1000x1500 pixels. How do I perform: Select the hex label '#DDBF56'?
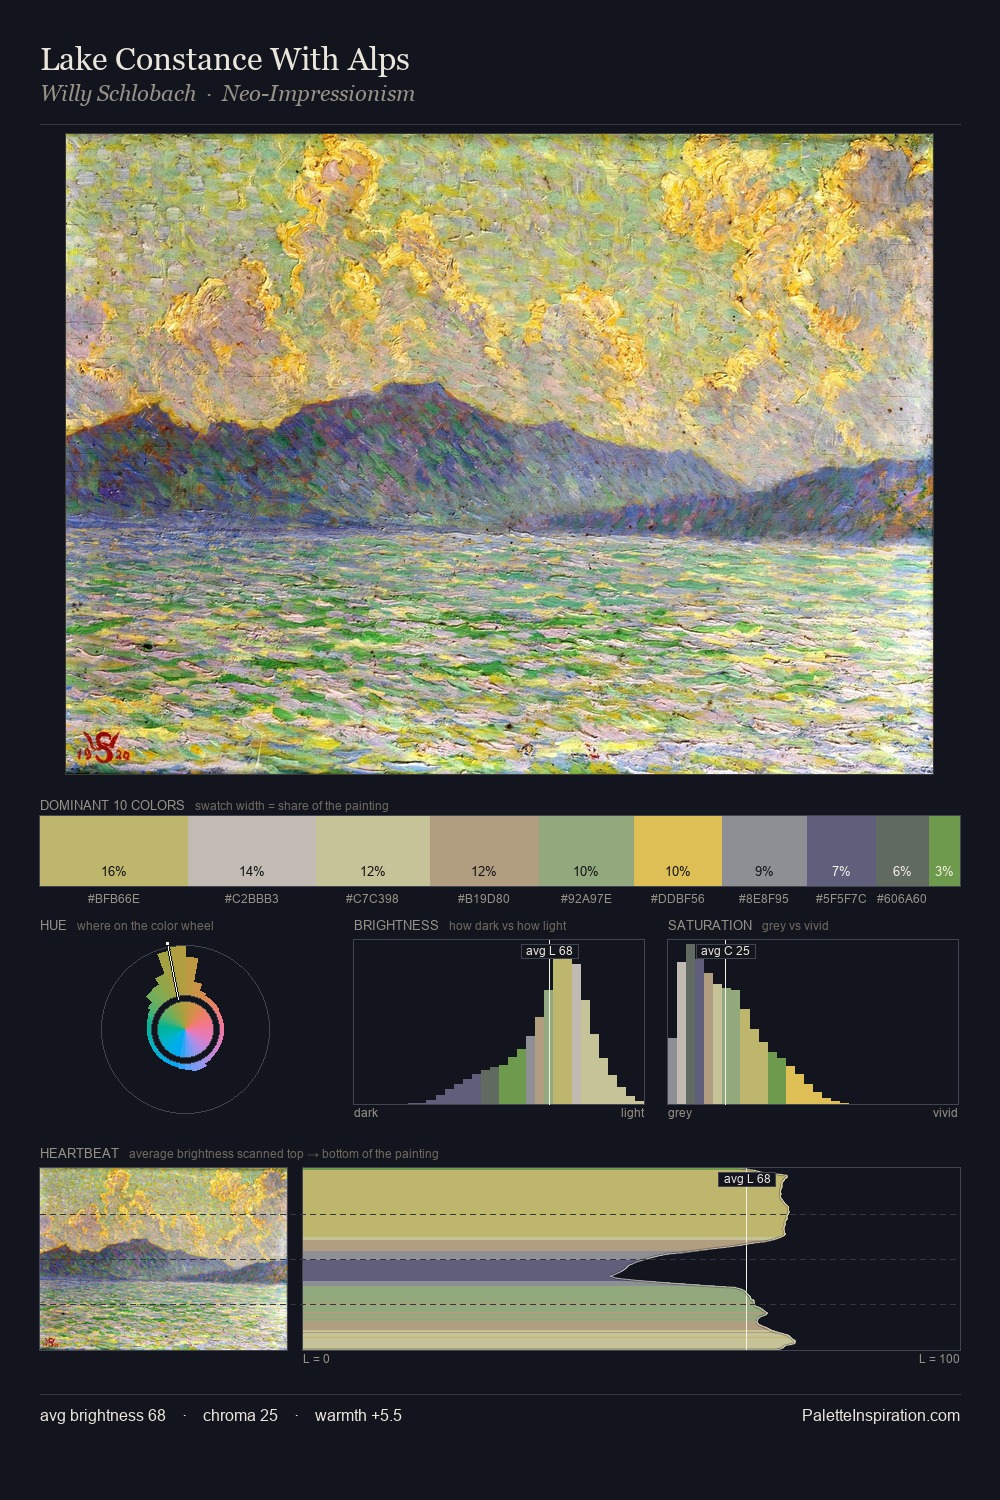(678, 899)
